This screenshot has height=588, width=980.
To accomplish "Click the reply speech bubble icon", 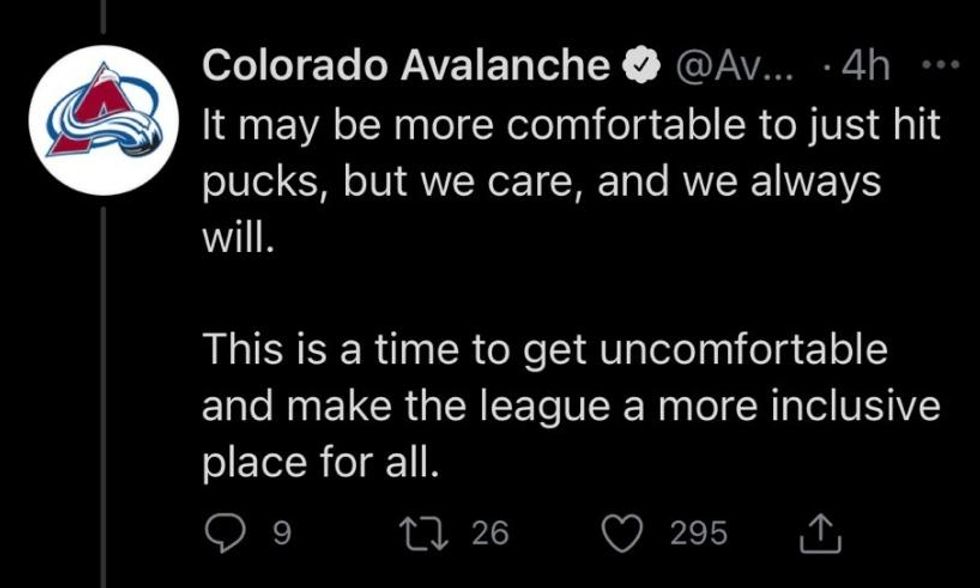I will click(224, 532).
